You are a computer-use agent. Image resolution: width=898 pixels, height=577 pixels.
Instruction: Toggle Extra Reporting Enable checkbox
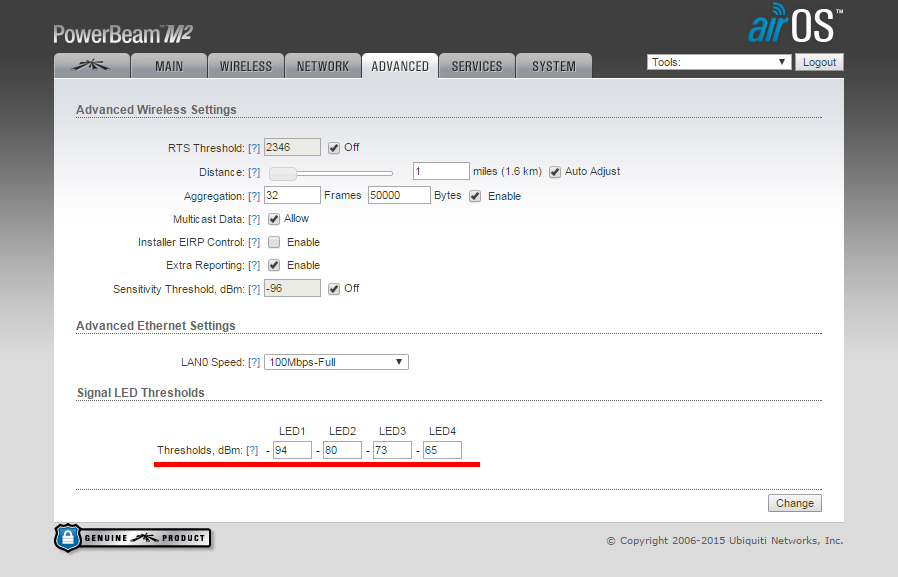tap(274, 265)
